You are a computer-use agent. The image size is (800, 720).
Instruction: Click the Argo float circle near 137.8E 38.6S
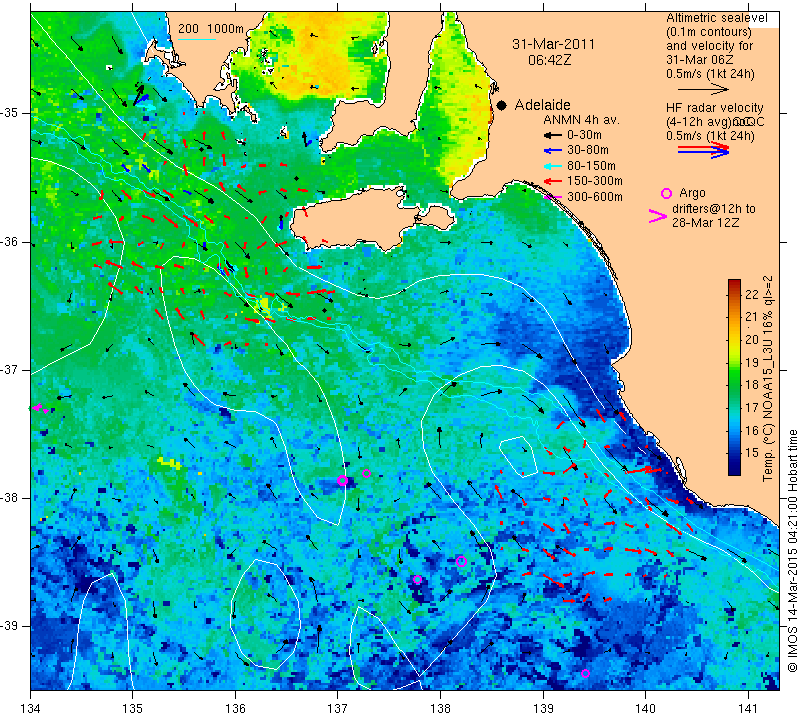417,579
